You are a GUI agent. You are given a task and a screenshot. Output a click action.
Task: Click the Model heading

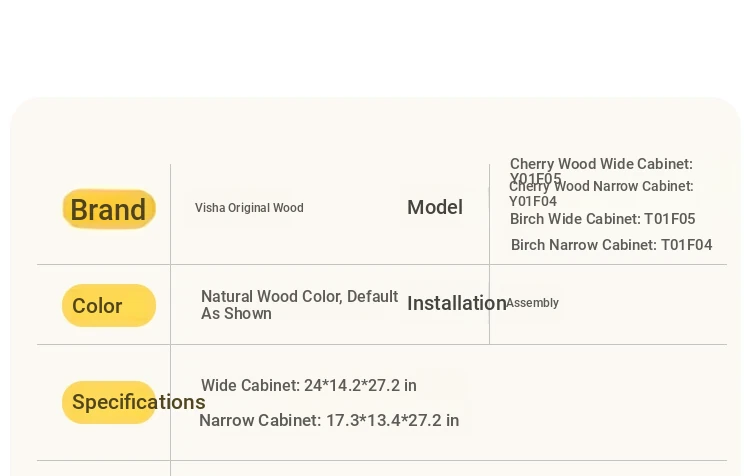435,207
